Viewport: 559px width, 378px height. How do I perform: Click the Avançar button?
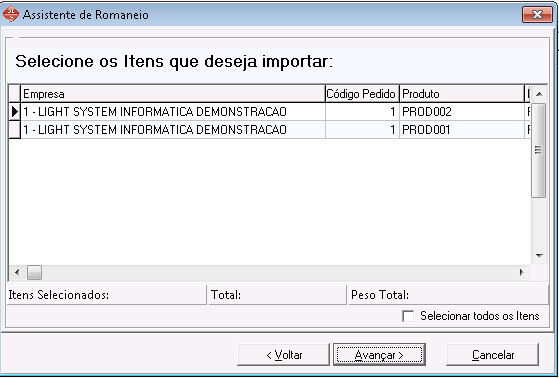379,355
